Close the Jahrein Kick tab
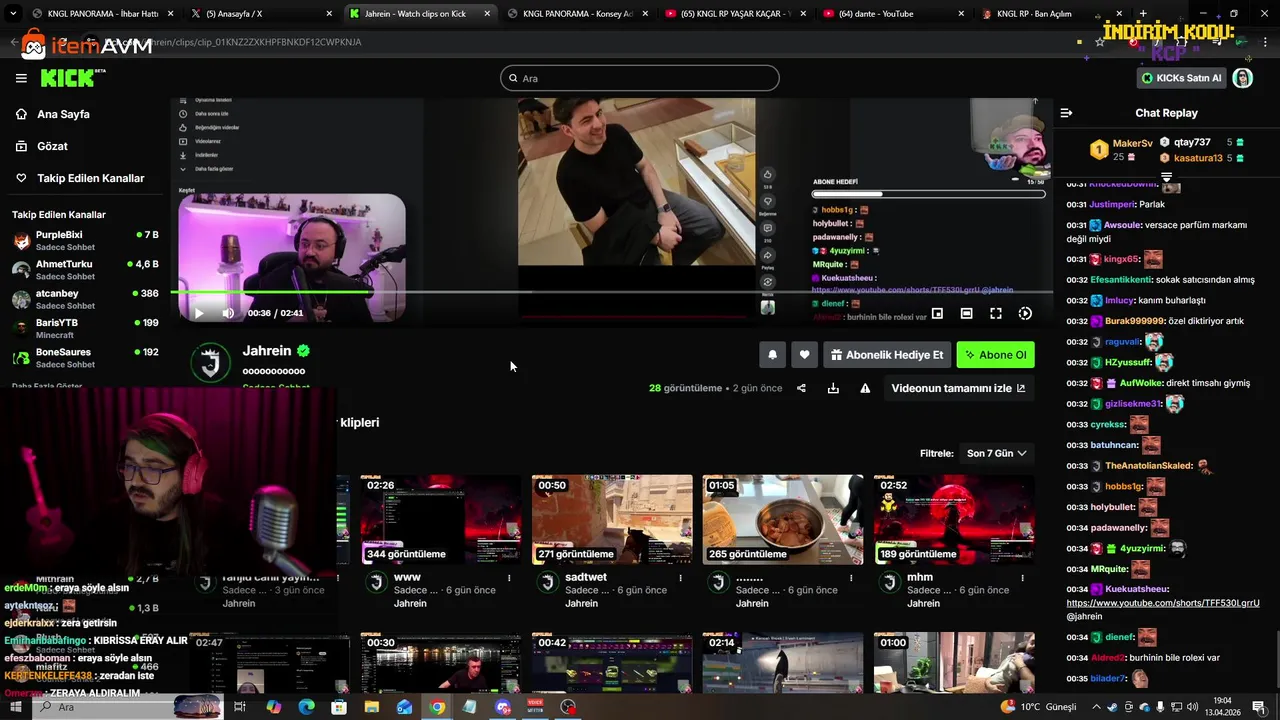Image resolution: width=1280 pixels, height=720 pixels. click(487, 14)
